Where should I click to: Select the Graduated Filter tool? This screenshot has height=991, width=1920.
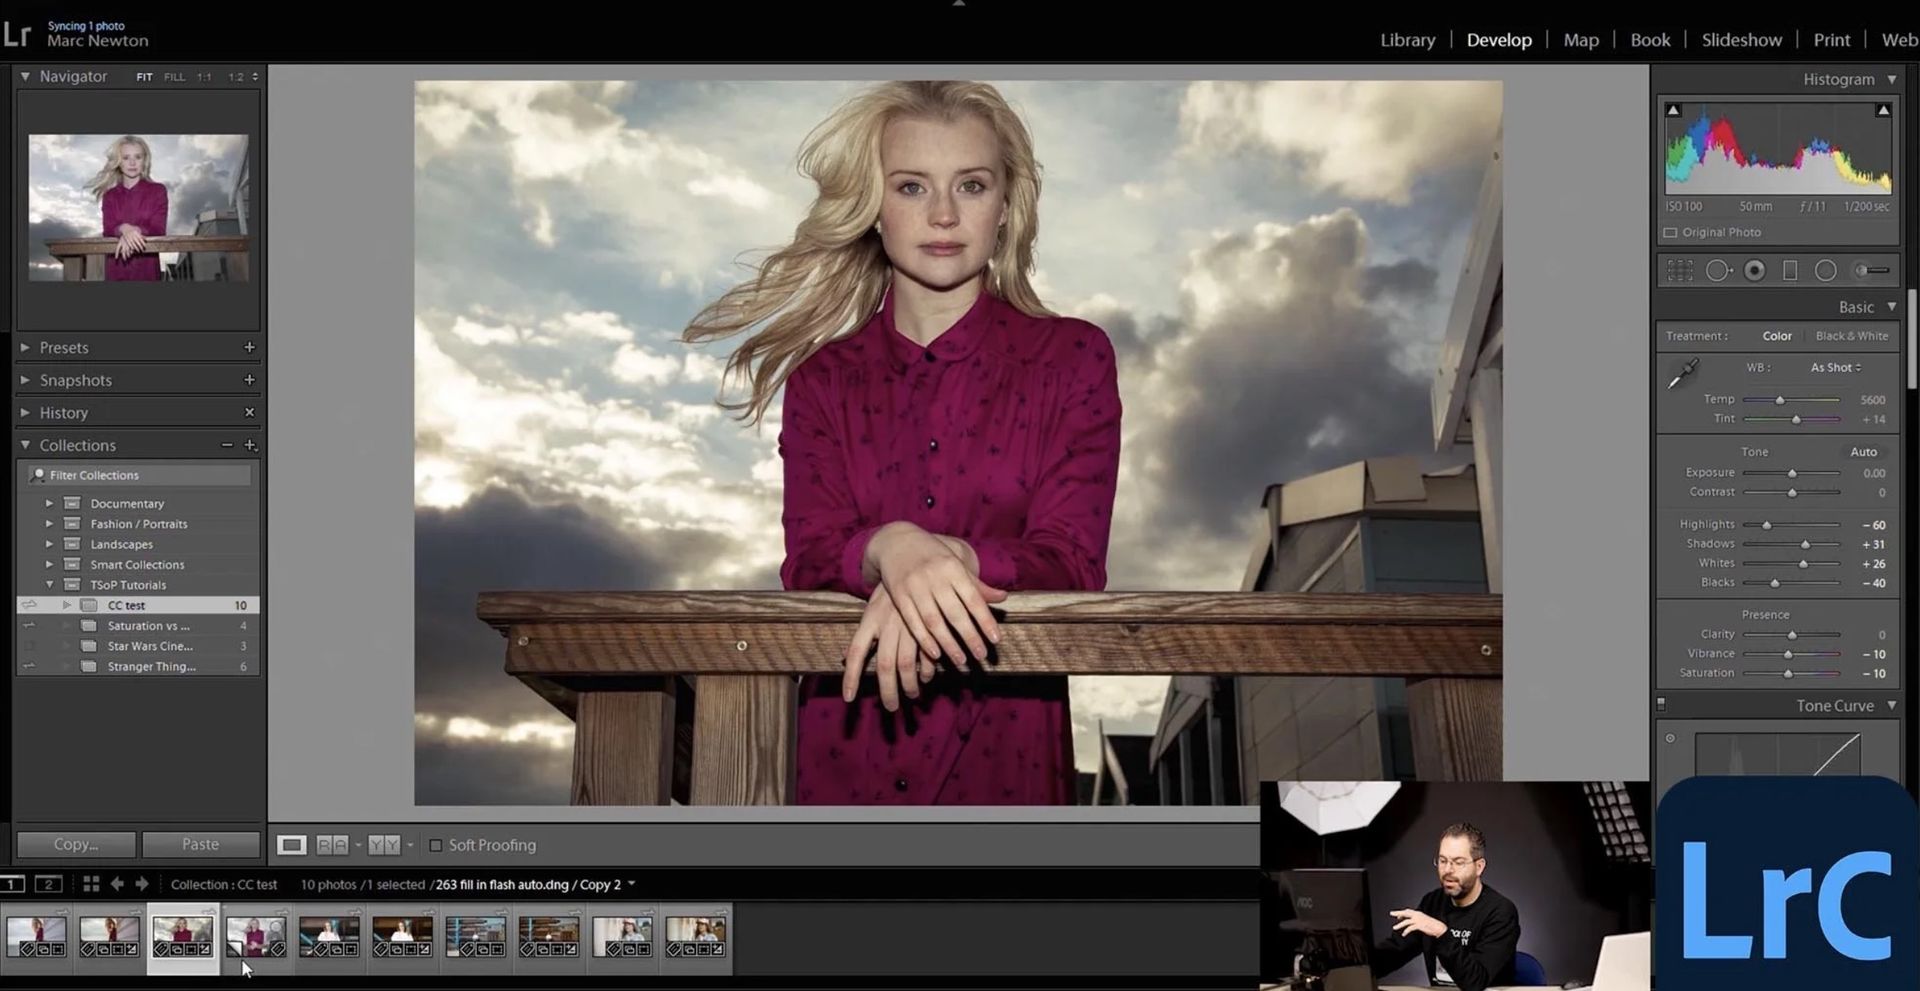(x=1790, y=270)
